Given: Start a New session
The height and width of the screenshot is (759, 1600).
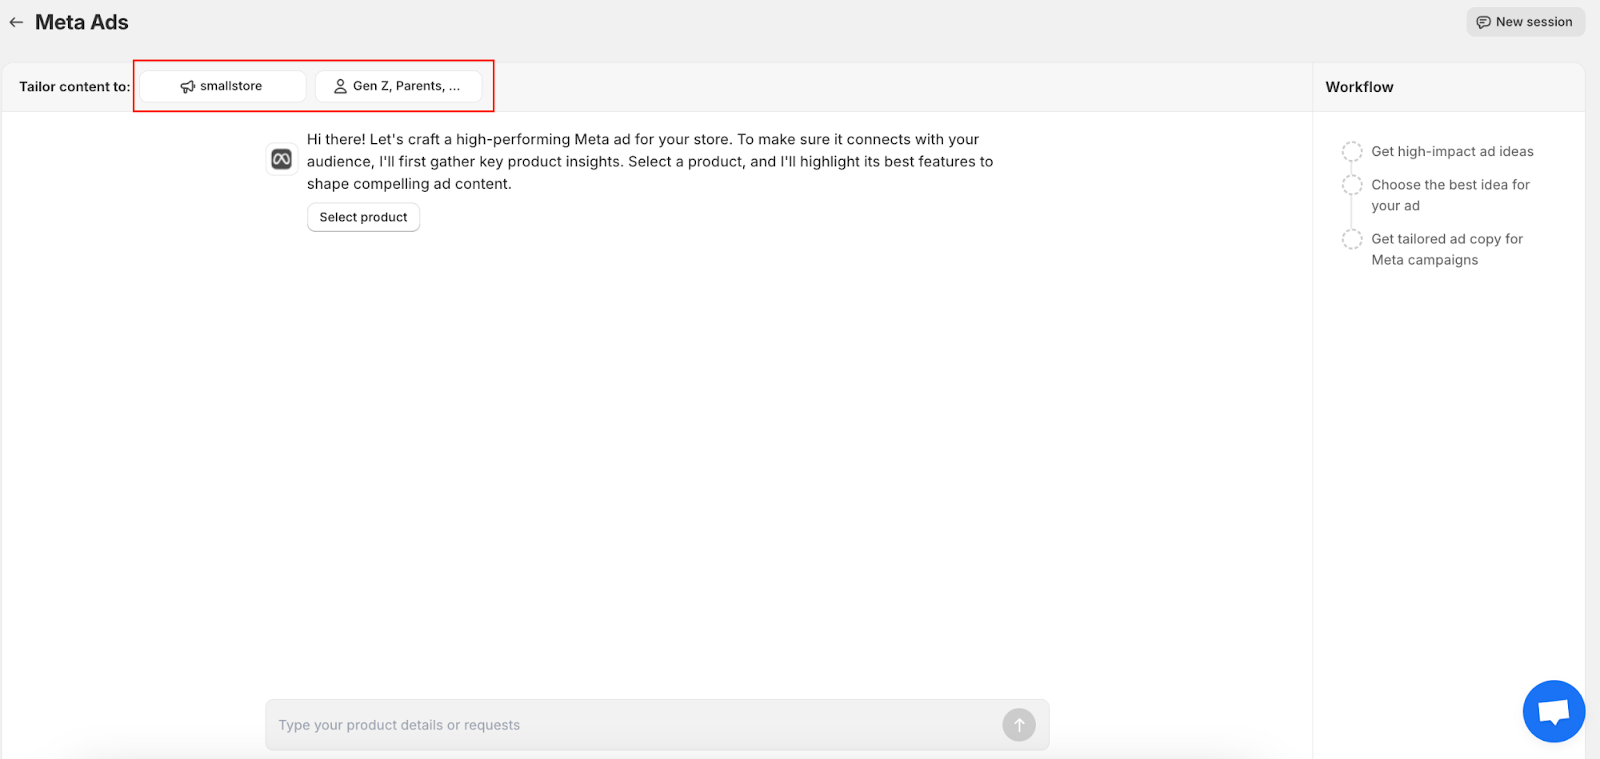Looking at the screenshot, I should (1525, 22).
